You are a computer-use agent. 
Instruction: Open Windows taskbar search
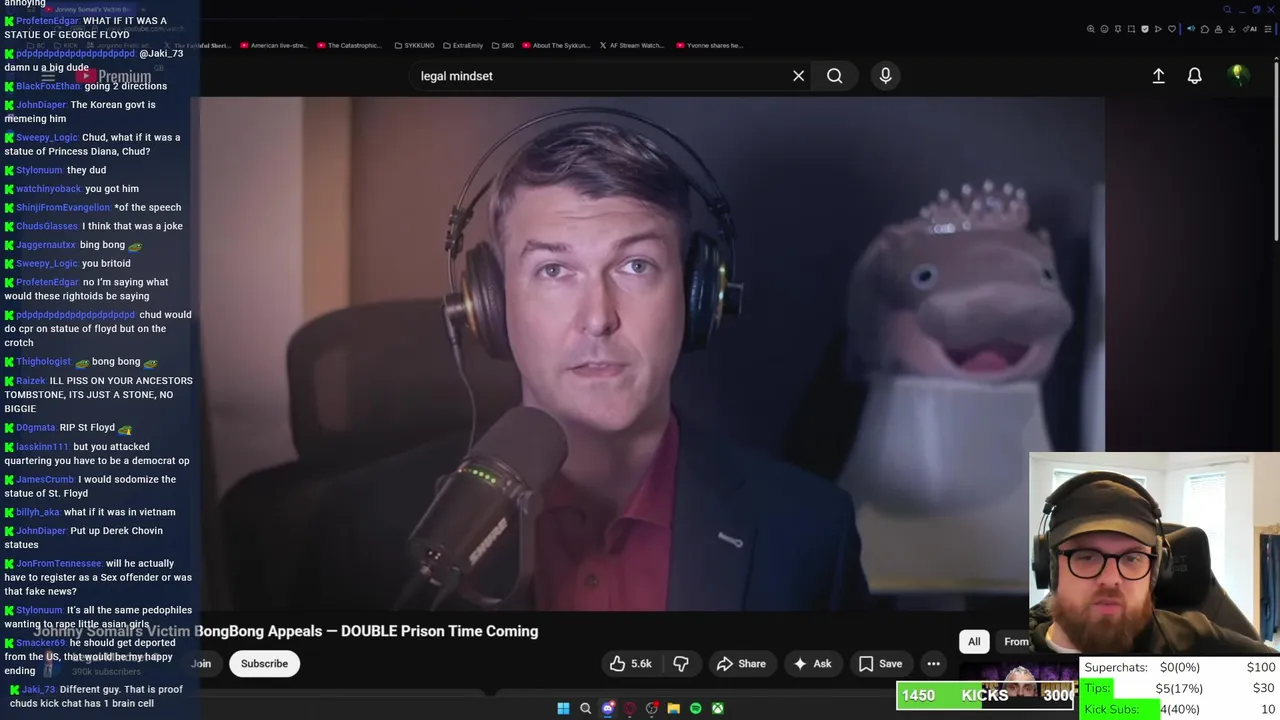585,708
